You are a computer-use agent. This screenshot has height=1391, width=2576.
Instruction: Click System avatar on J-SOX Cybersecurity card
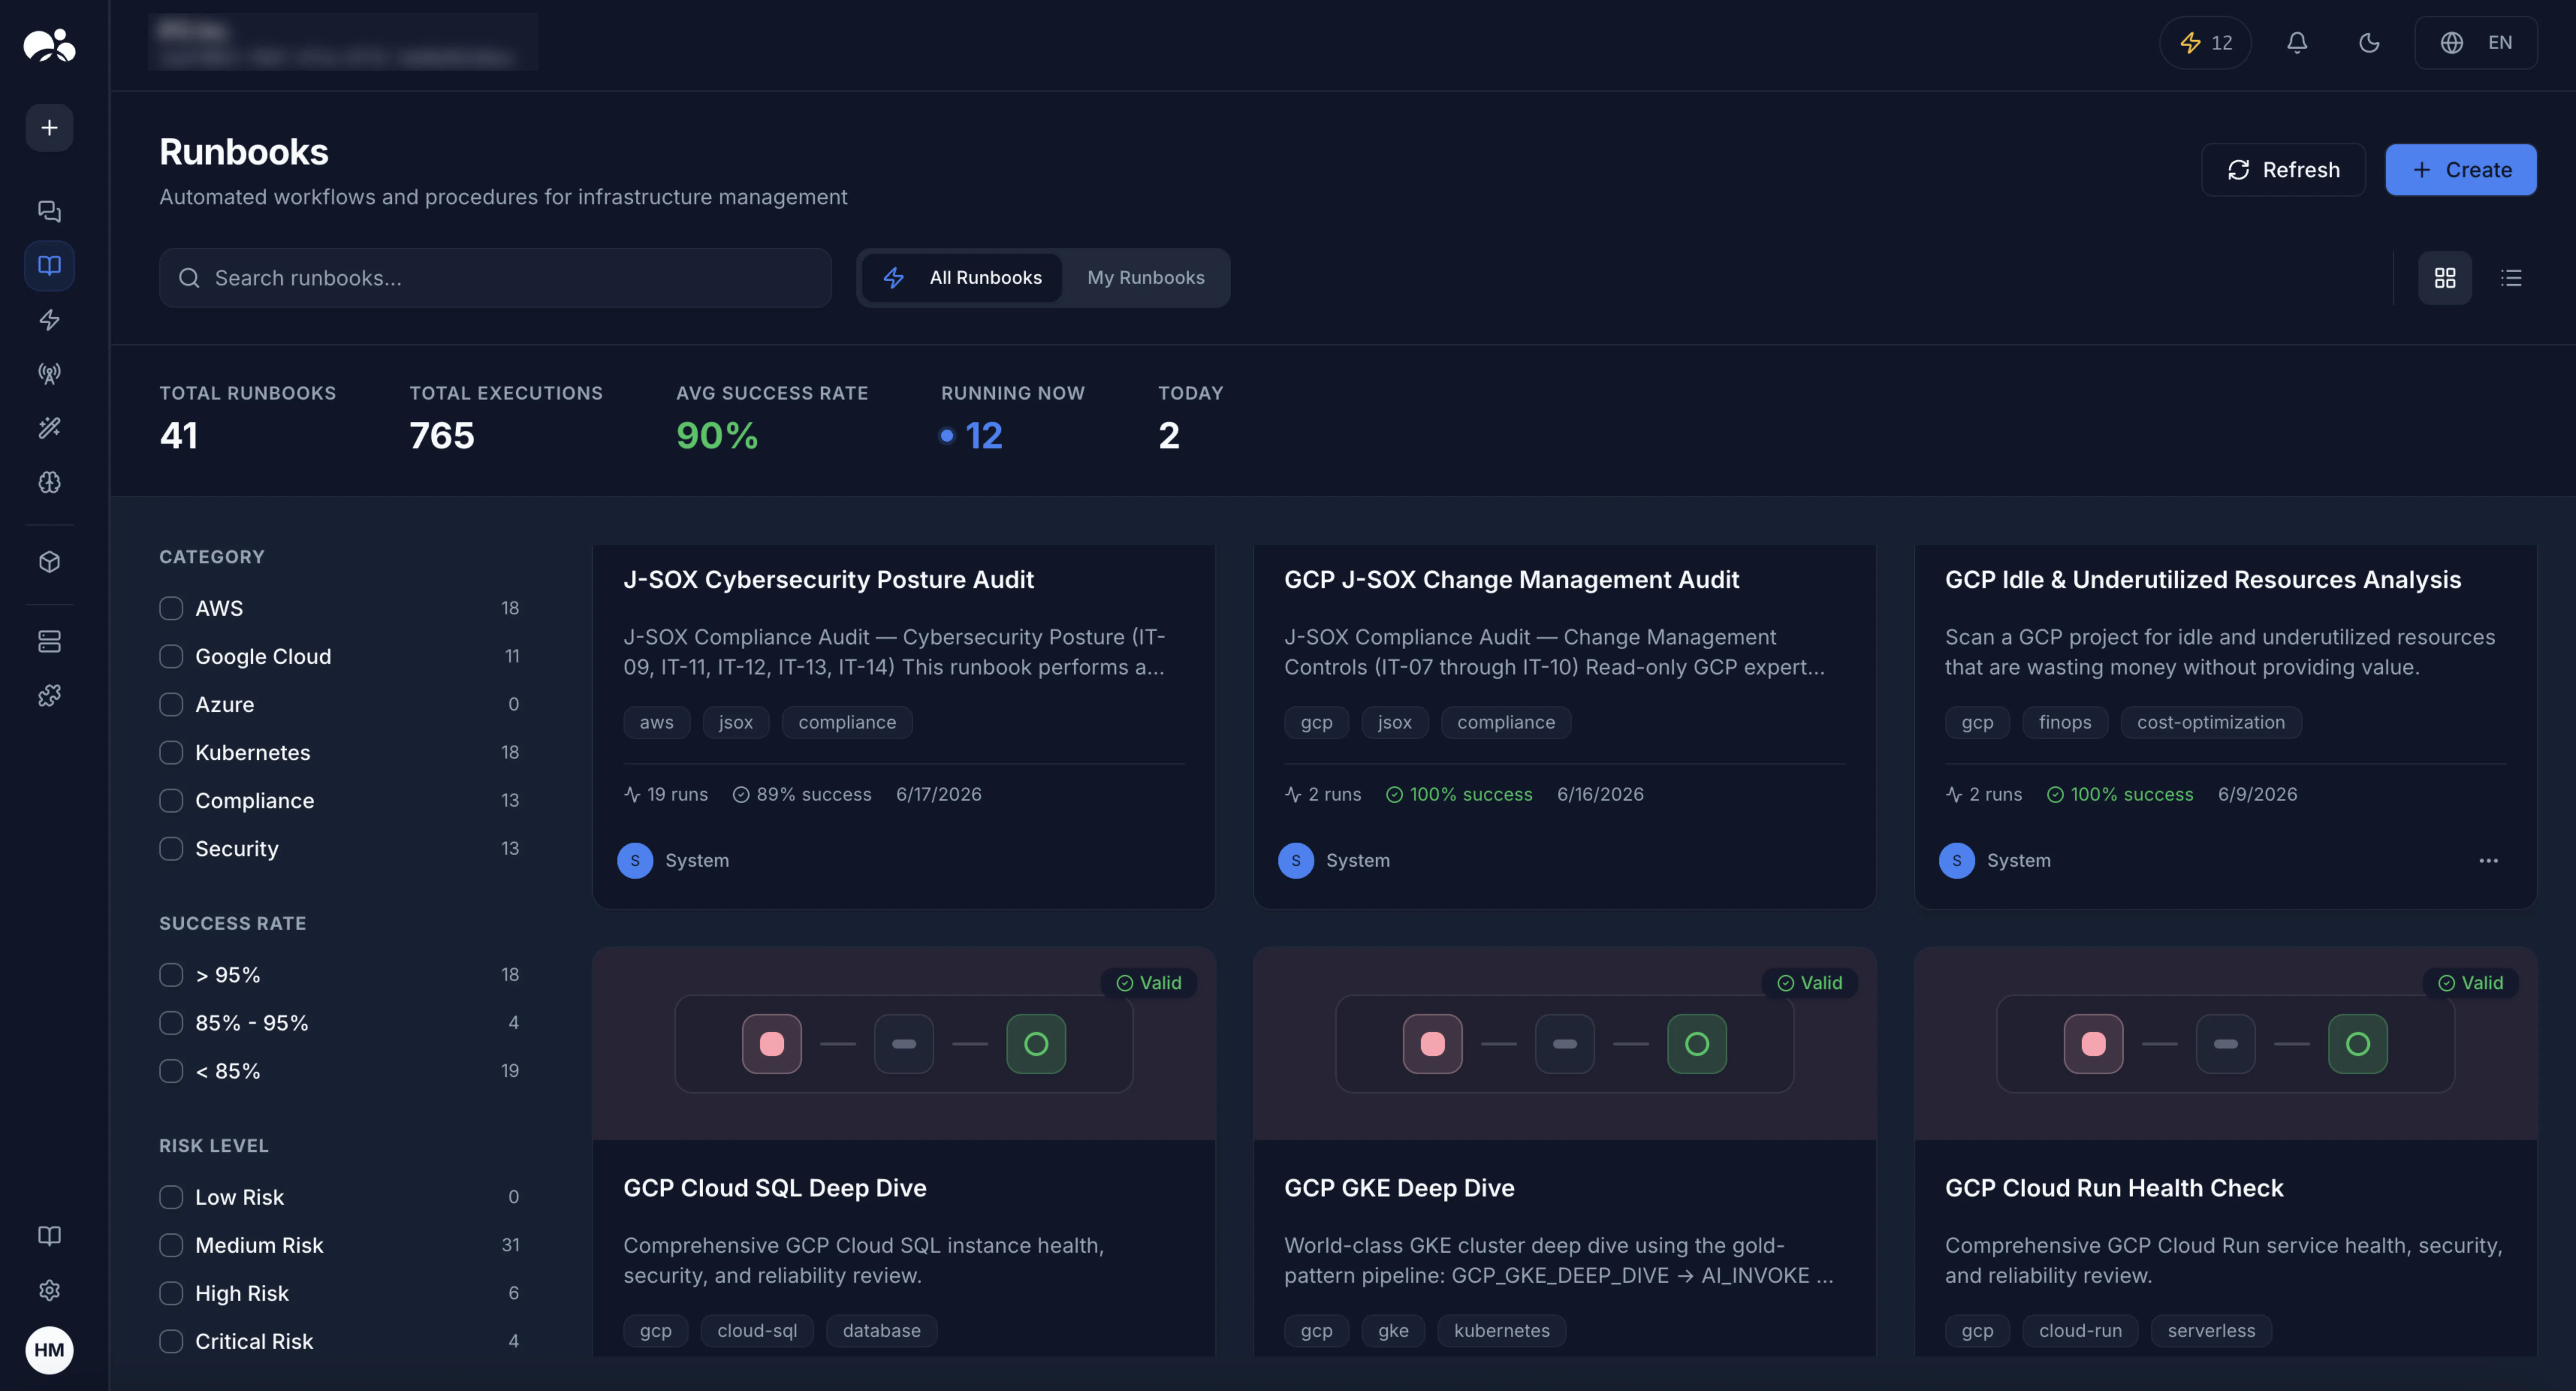point(635,861)
